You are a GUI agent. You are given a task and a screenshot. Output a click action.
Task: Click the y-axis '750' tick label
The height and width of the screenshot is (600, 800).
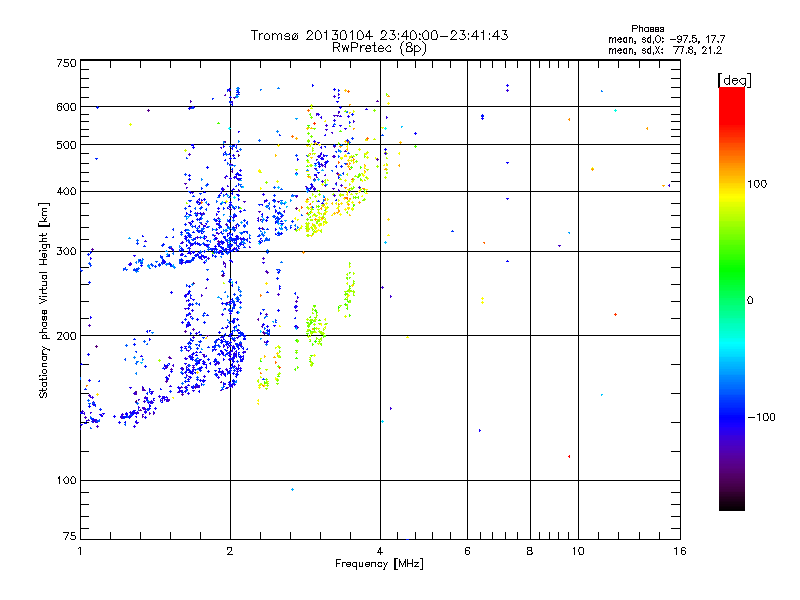pos(67,63)
